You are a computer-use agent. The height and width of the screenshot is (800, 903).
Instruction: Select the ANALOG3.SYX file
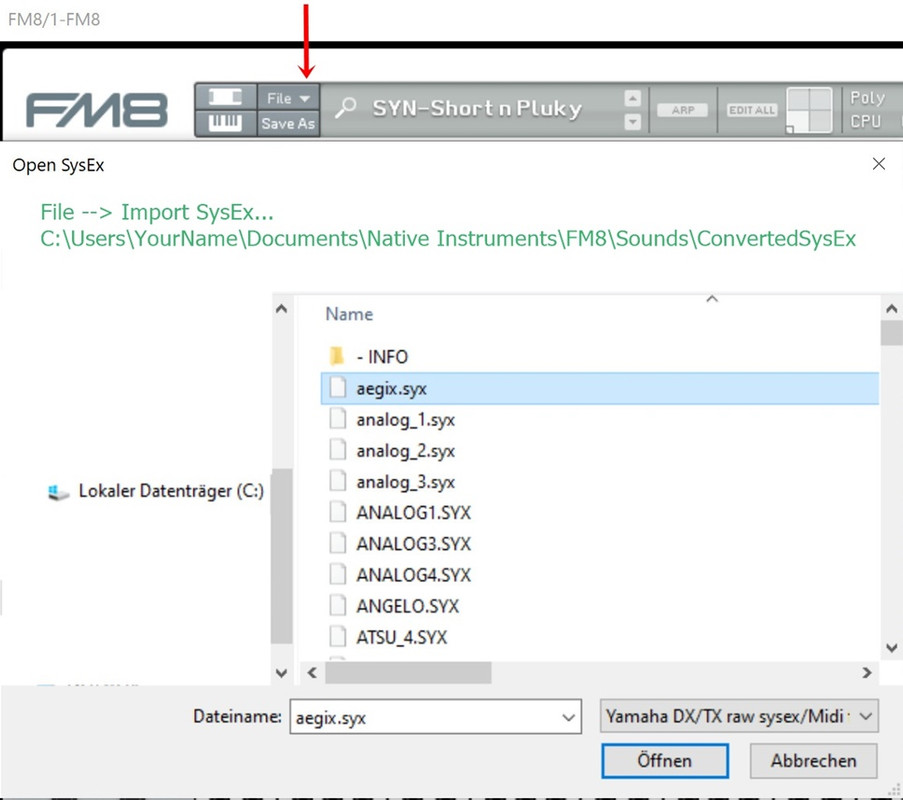click(x=413, y=544)
